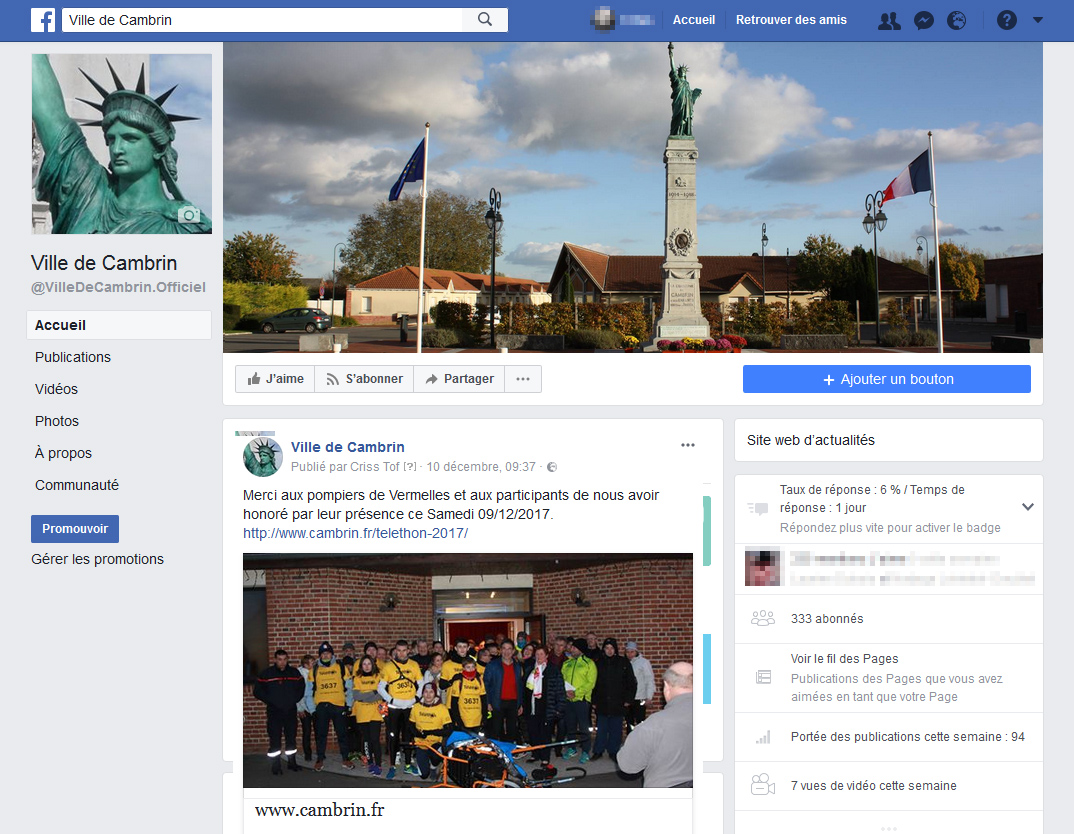Screen dimensions: 1074x834
Task: Click the Promouvoir button
Action: coord(75,529)
